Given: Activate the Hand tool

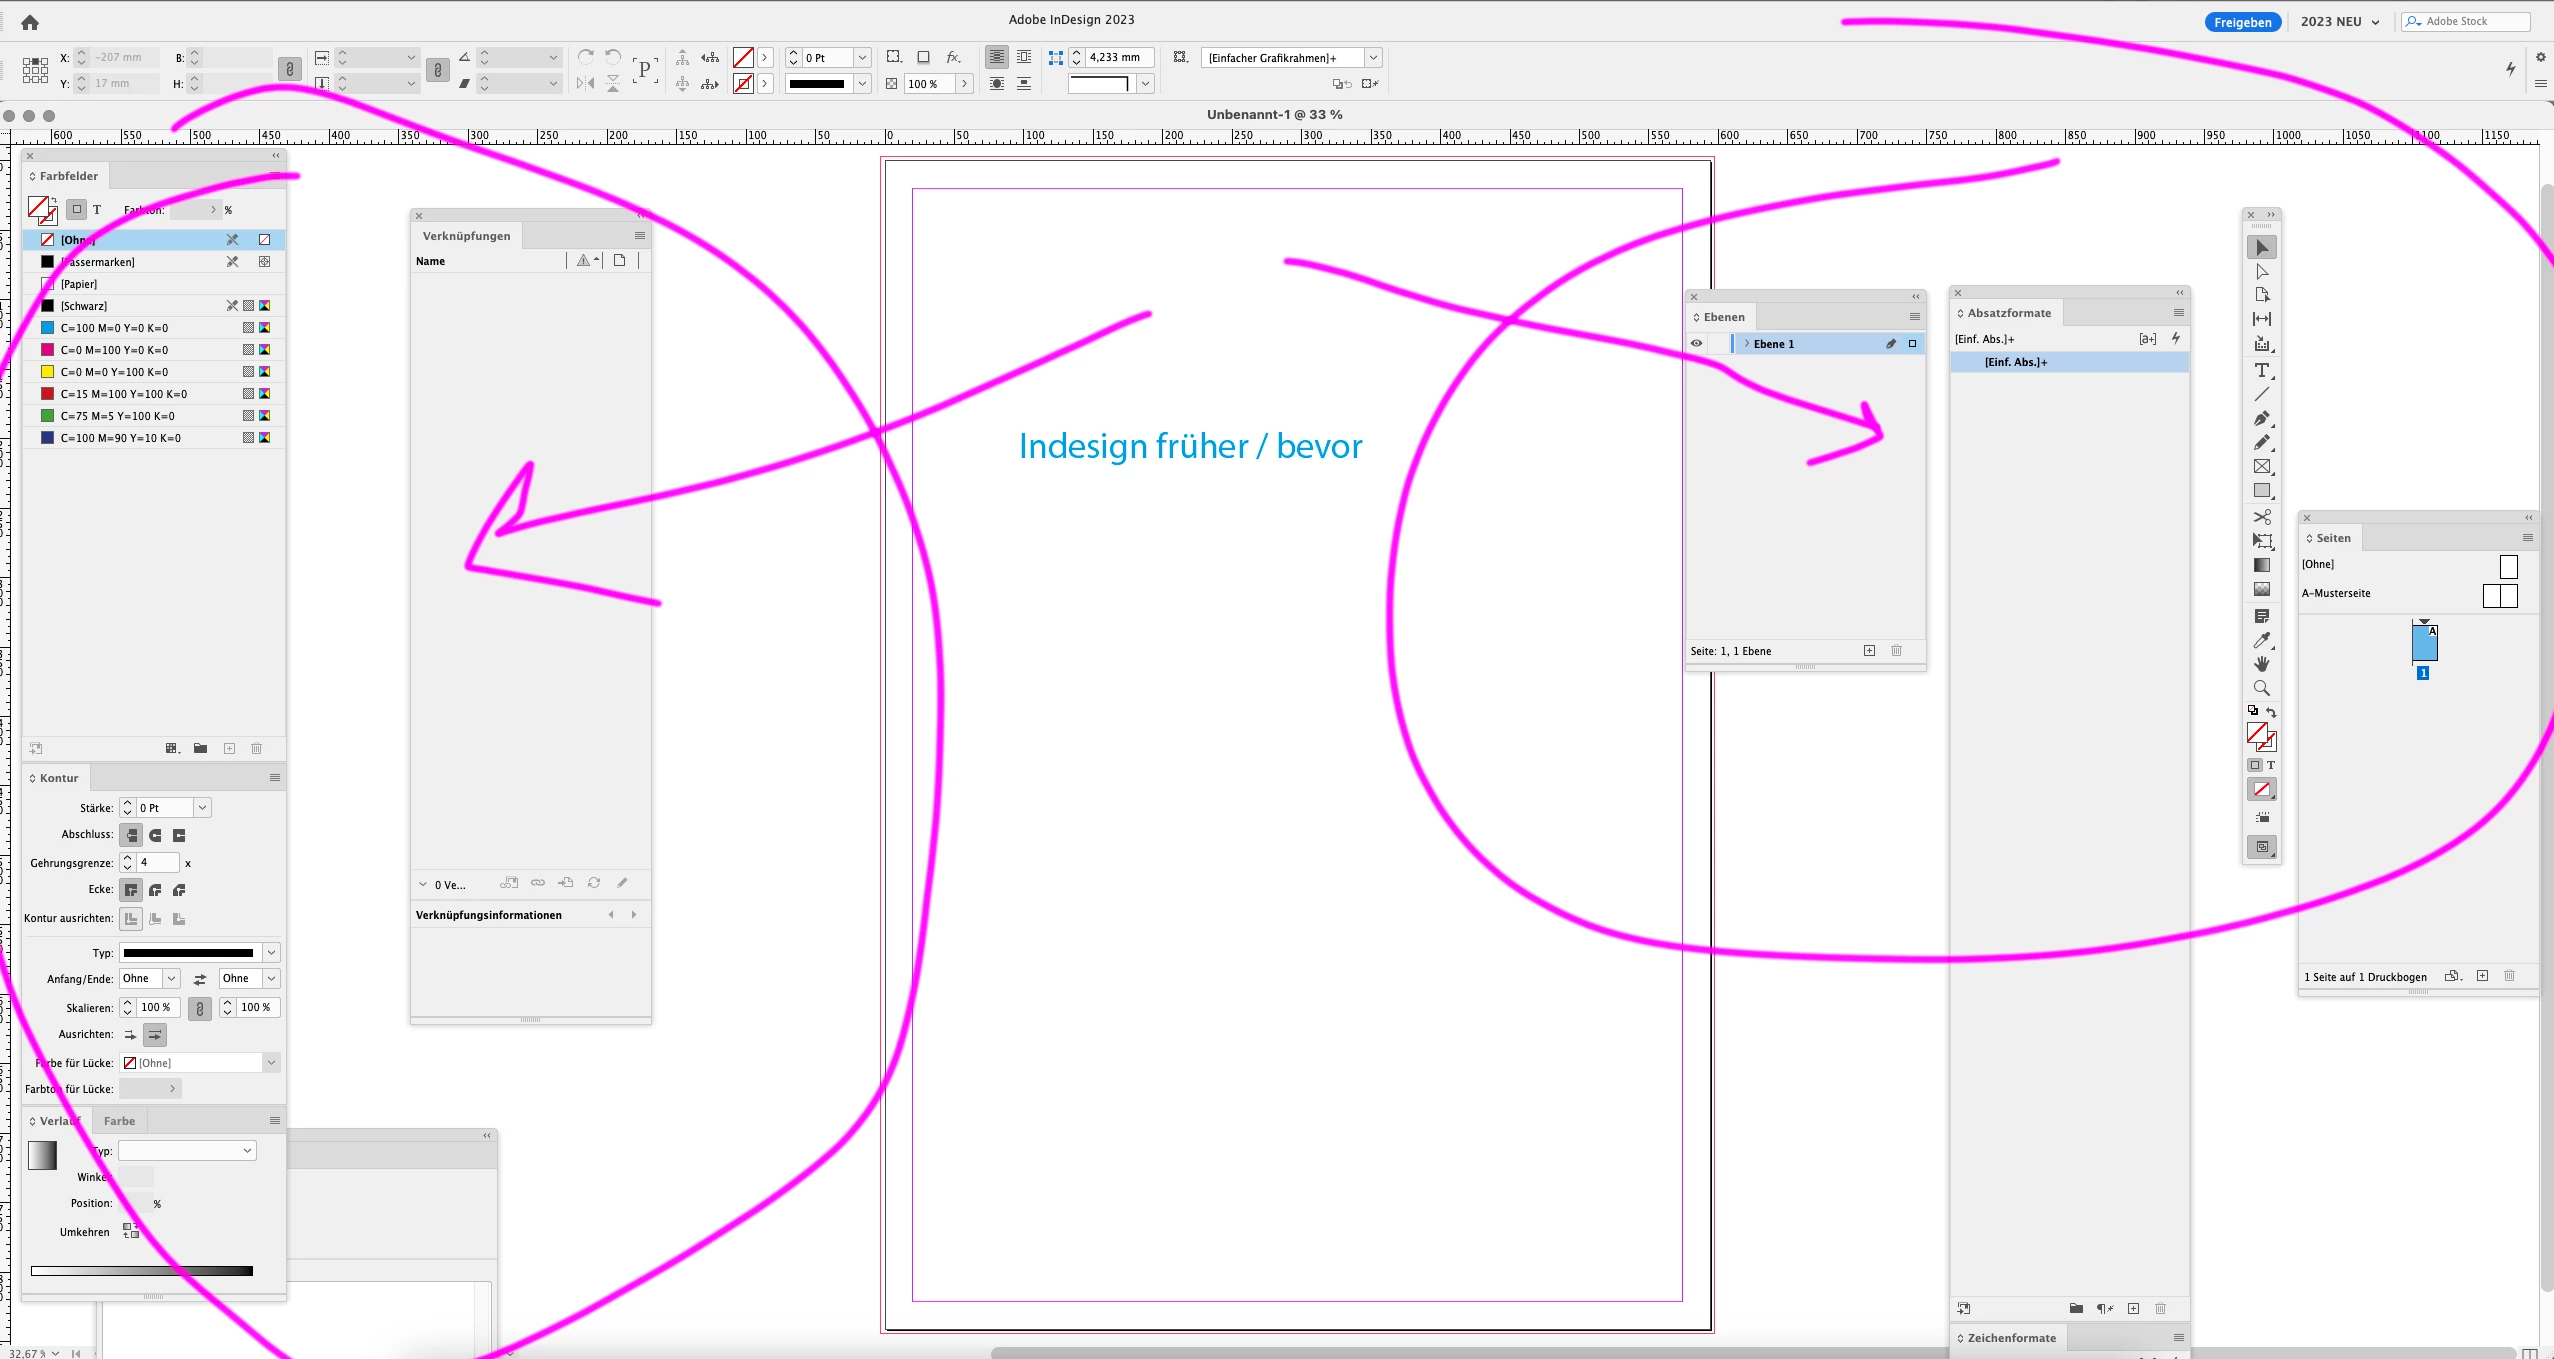Looking at the screenshot, I should (x=2261, y=664).
